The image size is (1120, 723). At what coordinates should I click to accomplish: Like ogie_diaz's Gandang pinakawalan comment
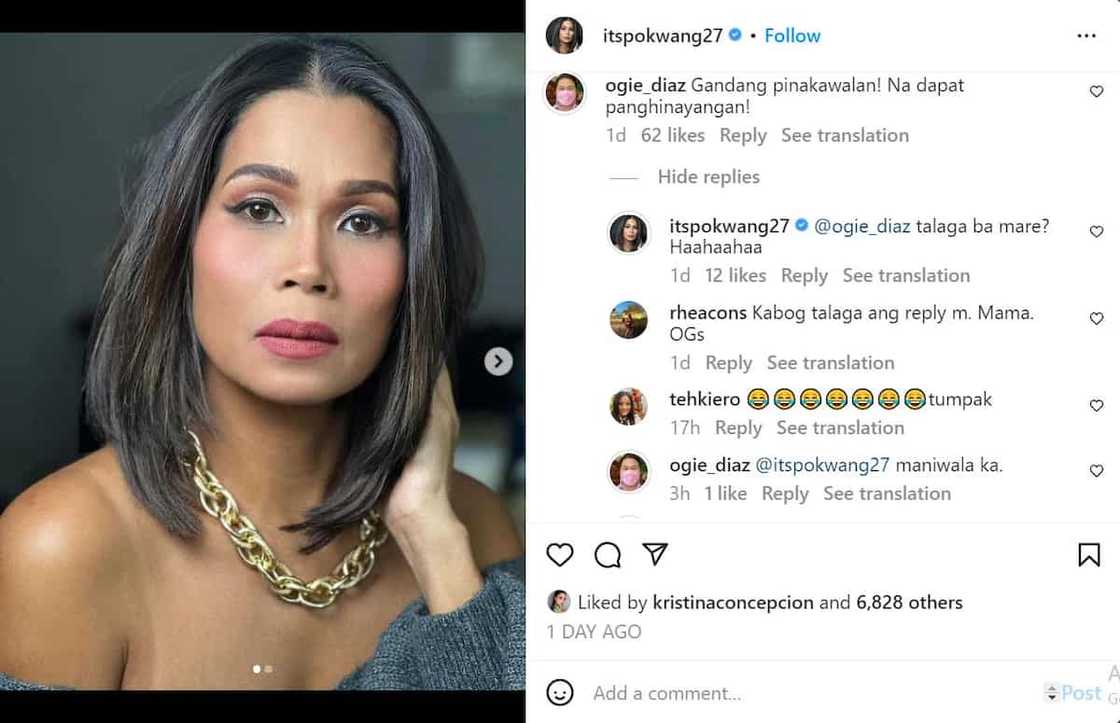tap(1096, 91)
